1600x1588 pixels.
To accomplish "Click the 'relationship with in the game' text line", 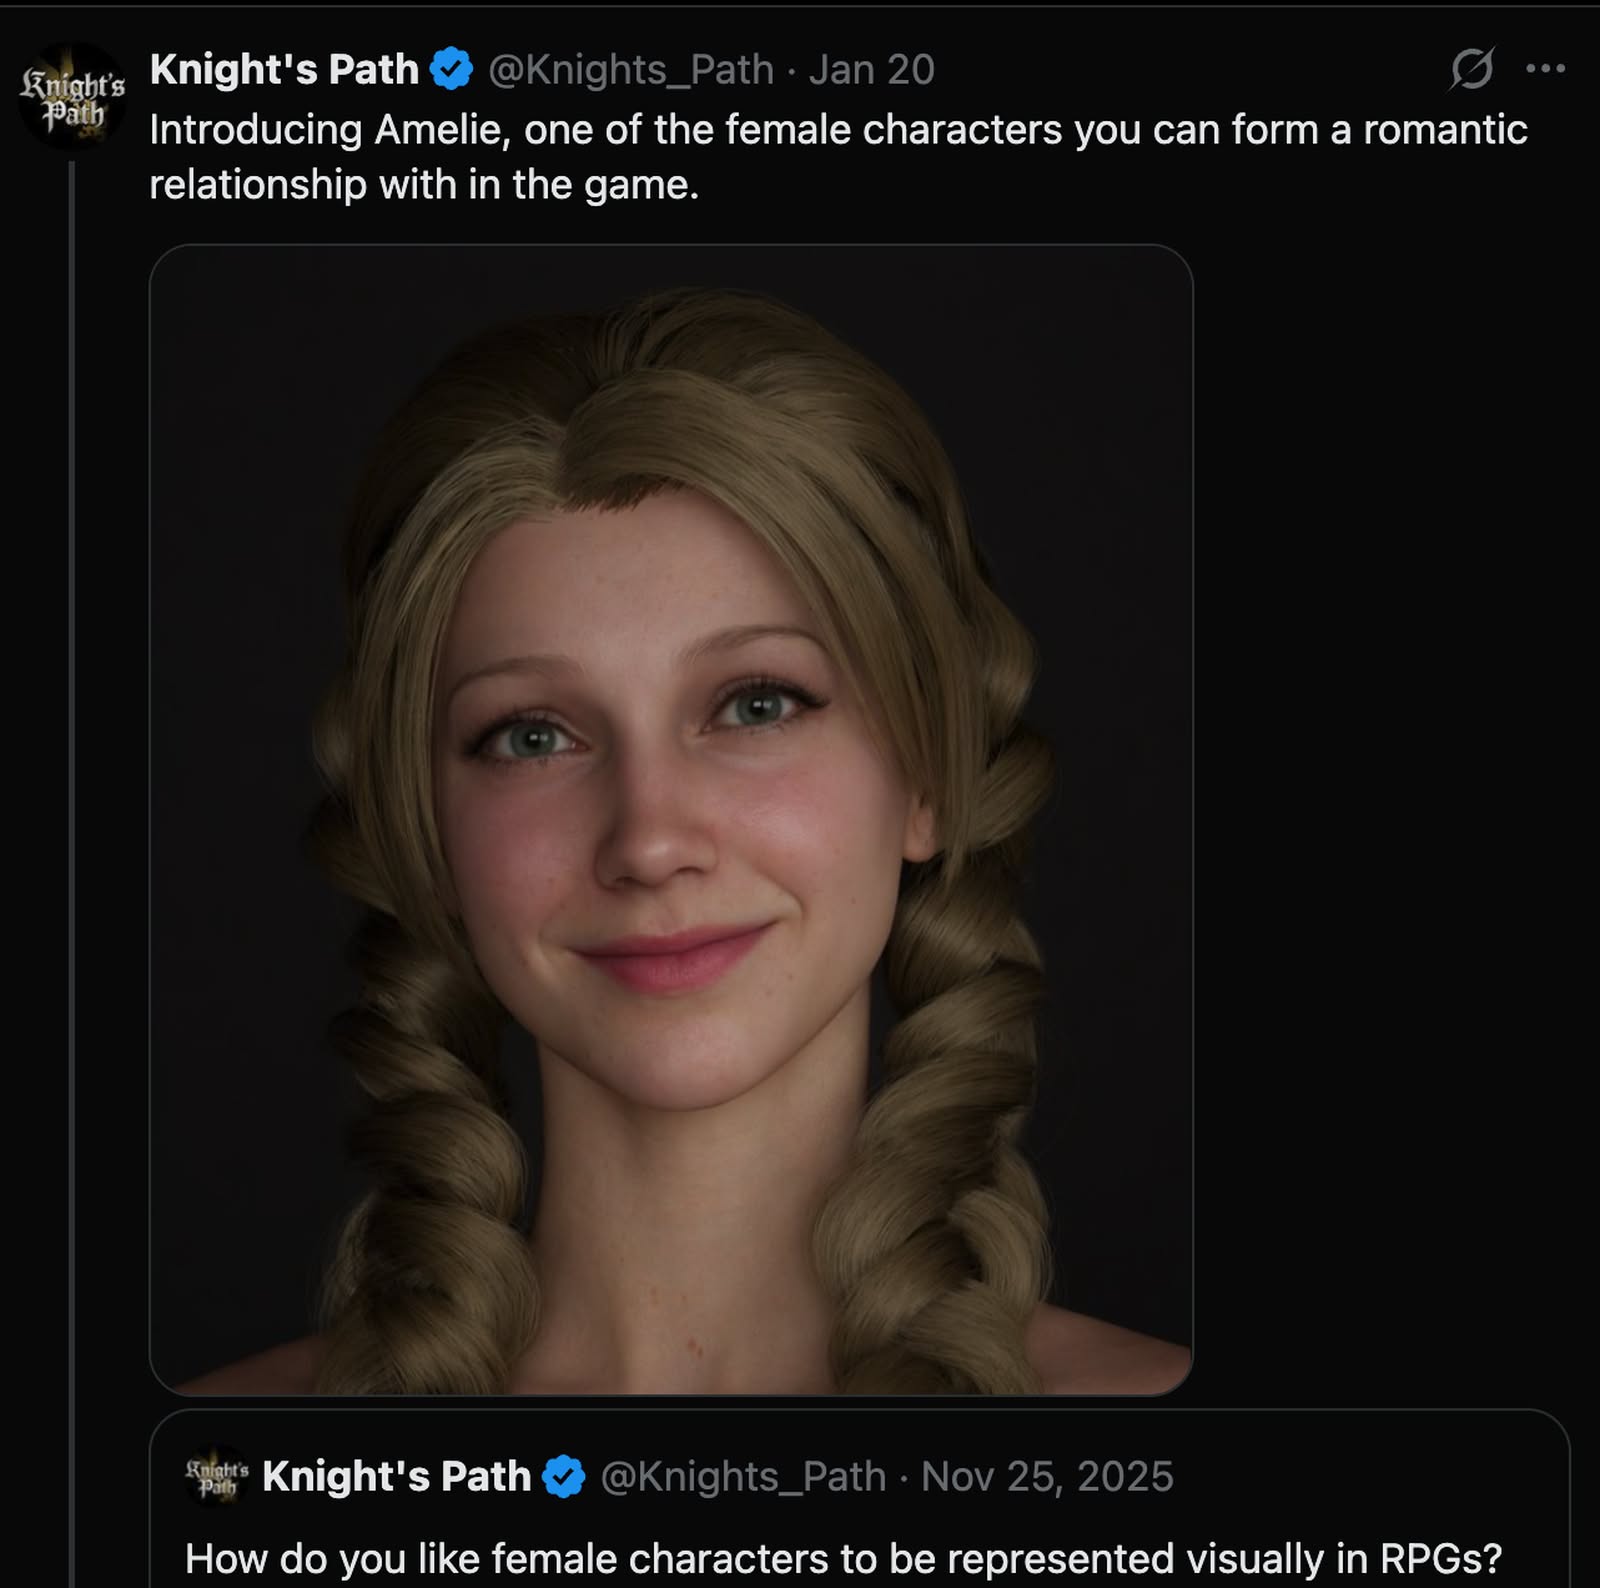I will 424,185.
